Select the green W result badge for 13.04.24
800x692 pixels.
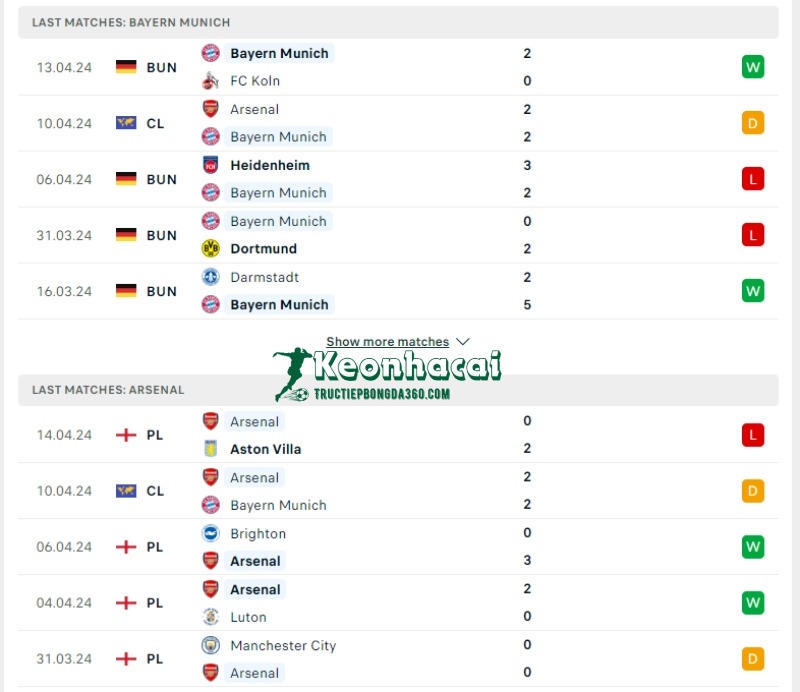click(753, 67)
